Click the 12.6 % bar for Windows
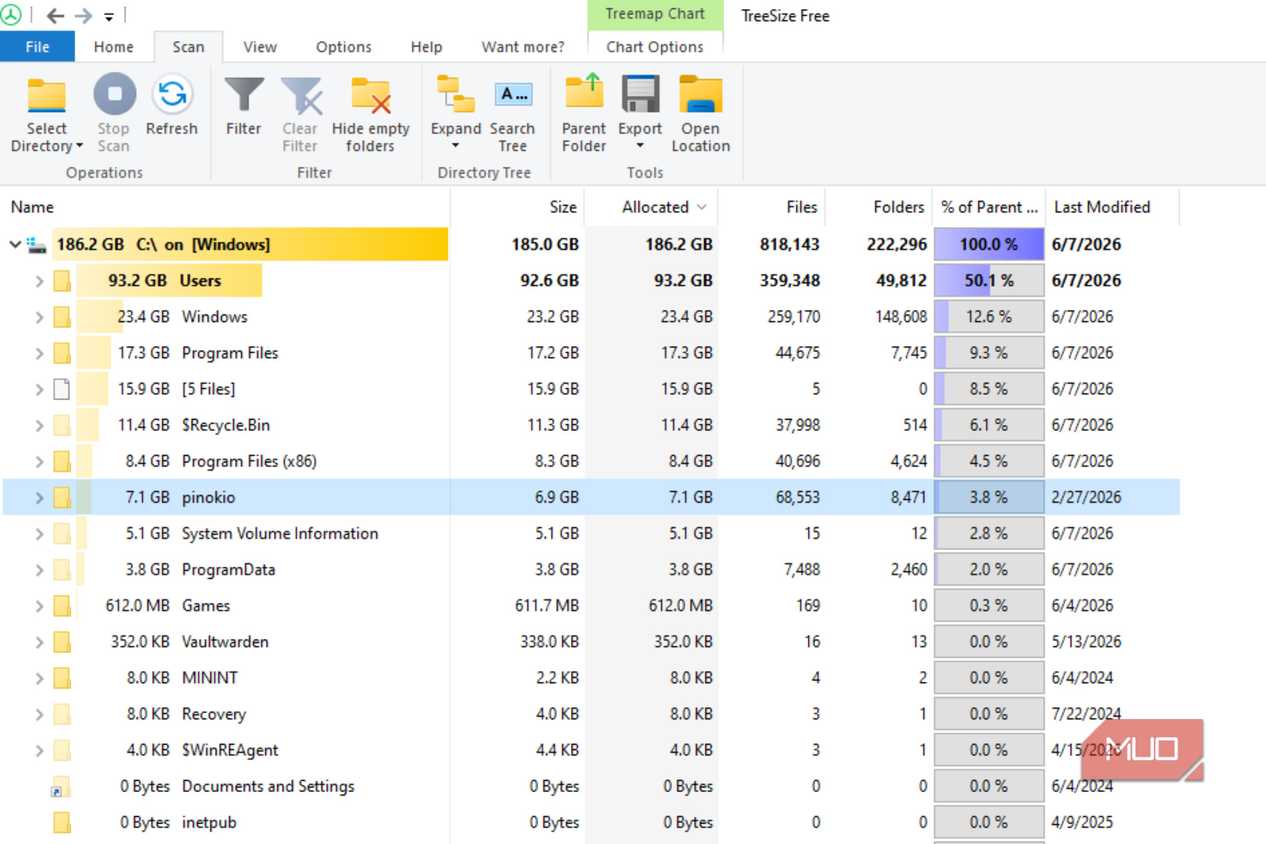 989,317
